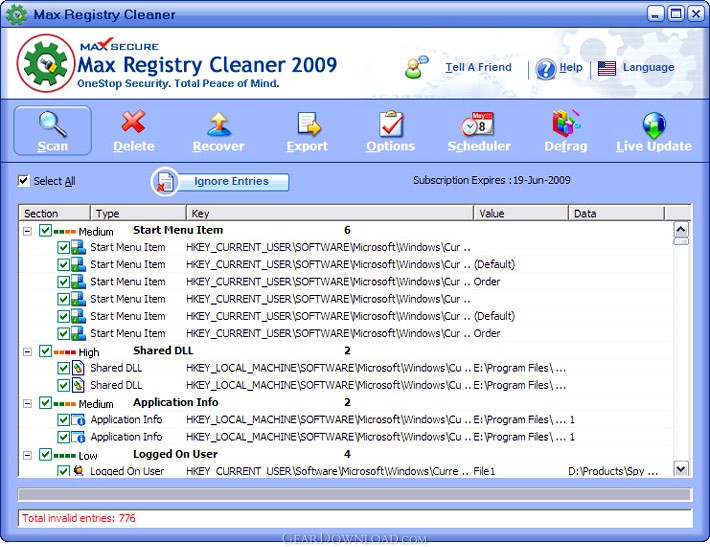710x547 pixels.
Task: Collapse the Logged On User group
Action: click(x=28, y=455)
